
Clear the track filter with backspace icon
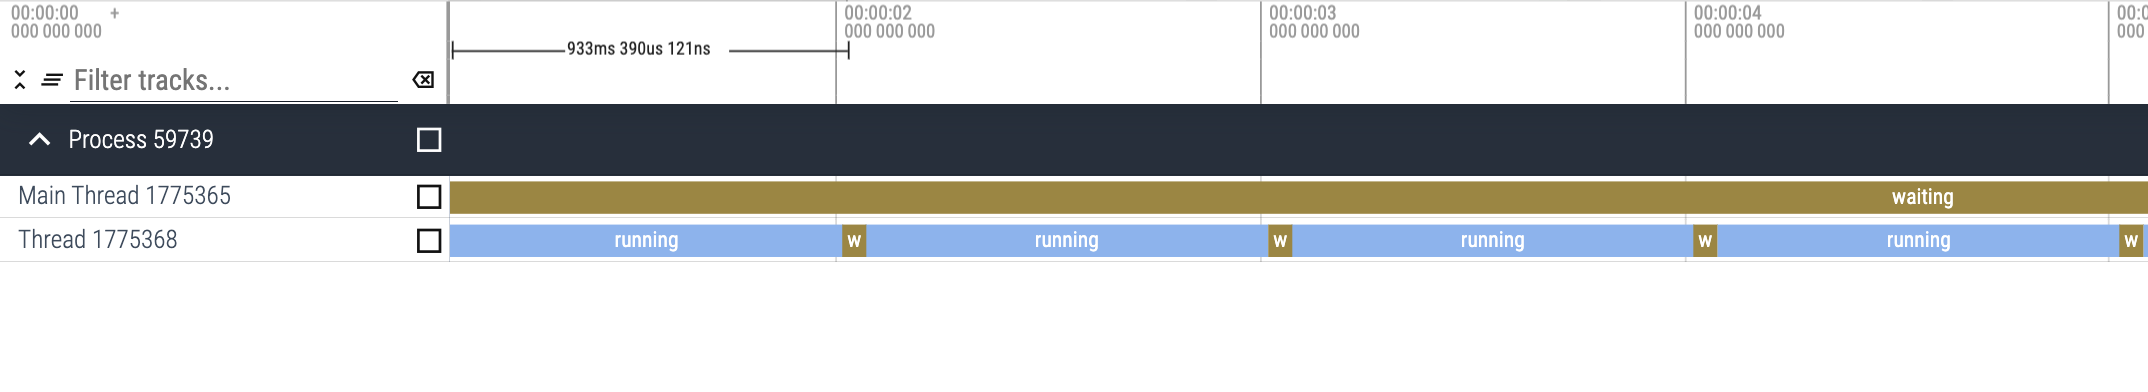[423, 80]
